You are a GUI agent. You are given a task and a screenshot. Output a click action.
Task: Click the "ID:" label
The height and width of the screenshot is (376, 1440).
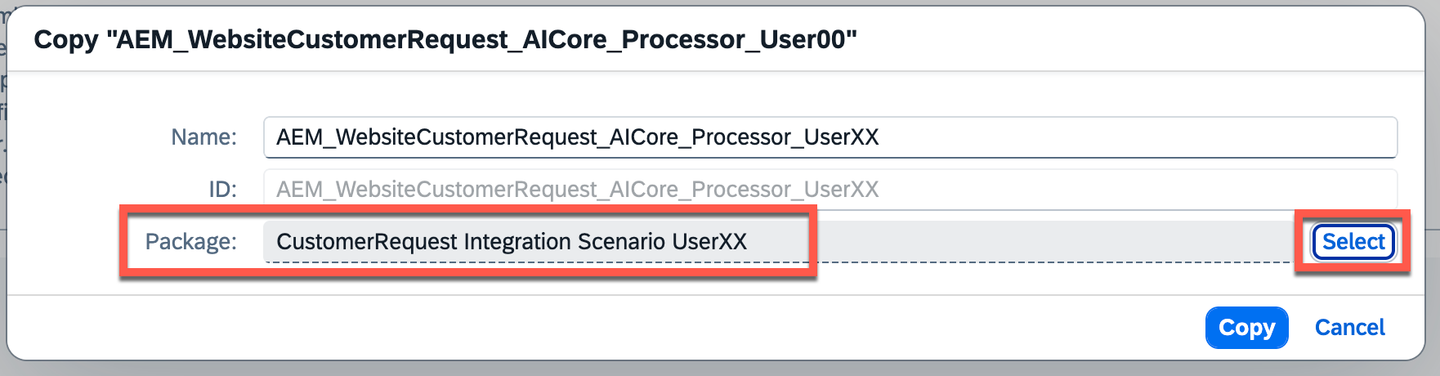tap(220, 189)
